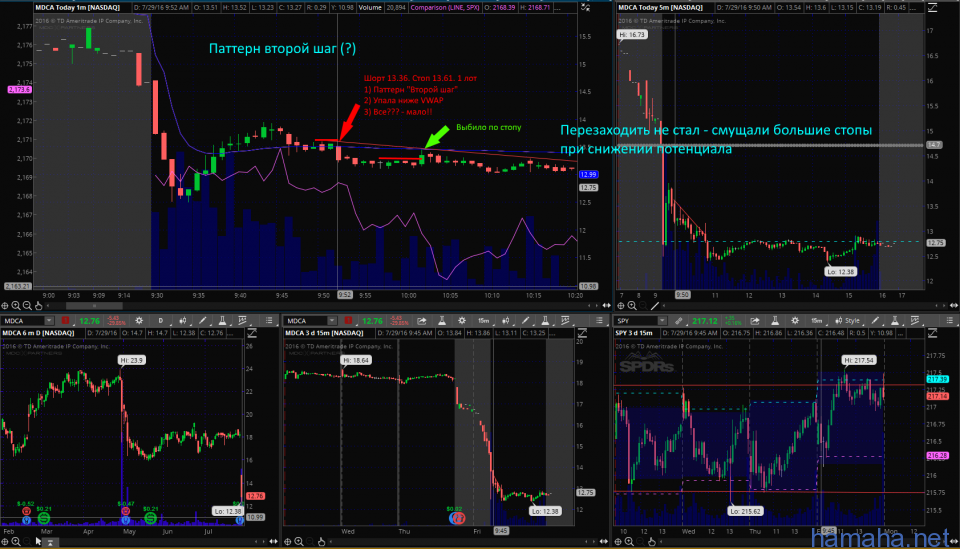
Task: Expand the MDCA symbol dropdown in daily chart
Action: (x=49, y=321)
